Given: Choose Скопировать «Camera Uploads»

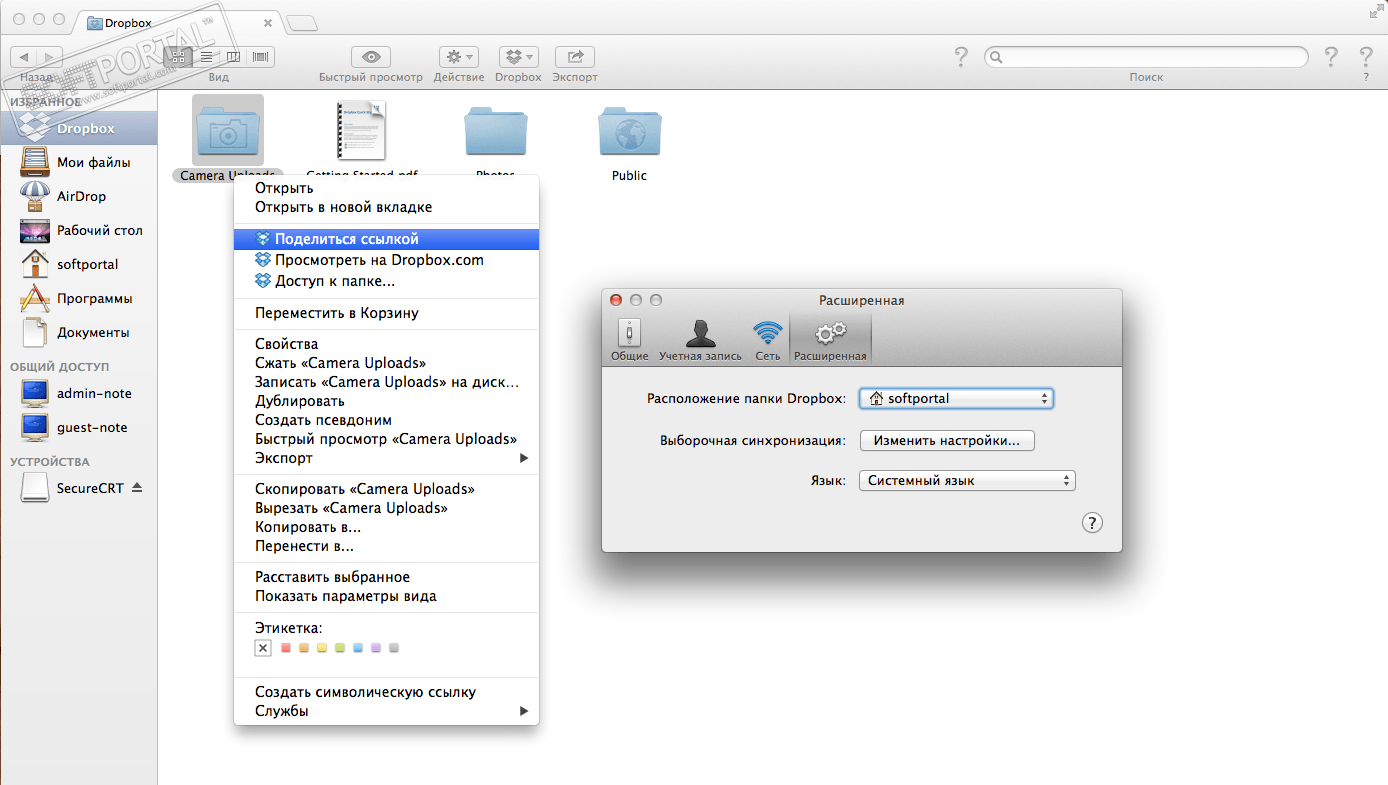Looking at the screenshot, I should click(x=386, y=489).
